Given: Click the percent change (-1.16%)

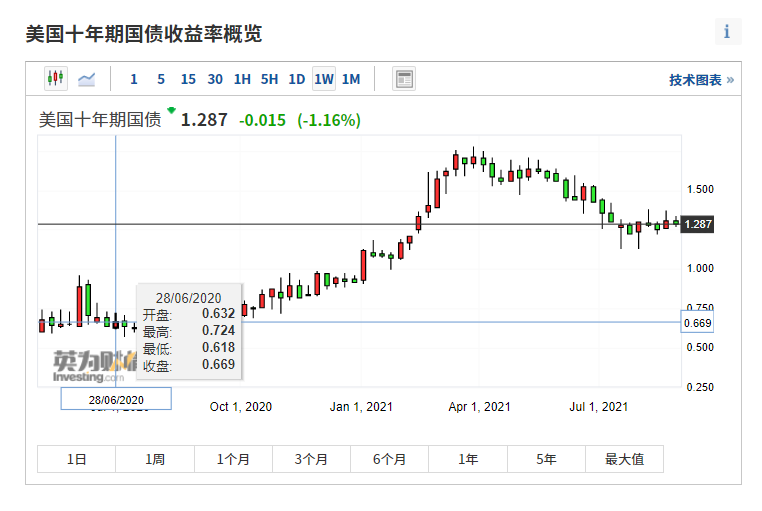Looking at the screenshot, I should click(329, 120).
